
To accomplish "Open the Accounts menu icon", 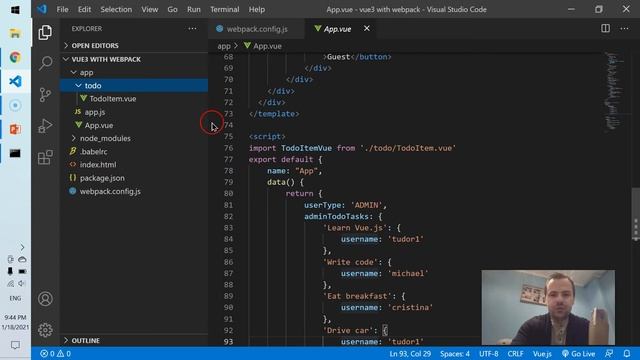I will (x=45, y=299).
